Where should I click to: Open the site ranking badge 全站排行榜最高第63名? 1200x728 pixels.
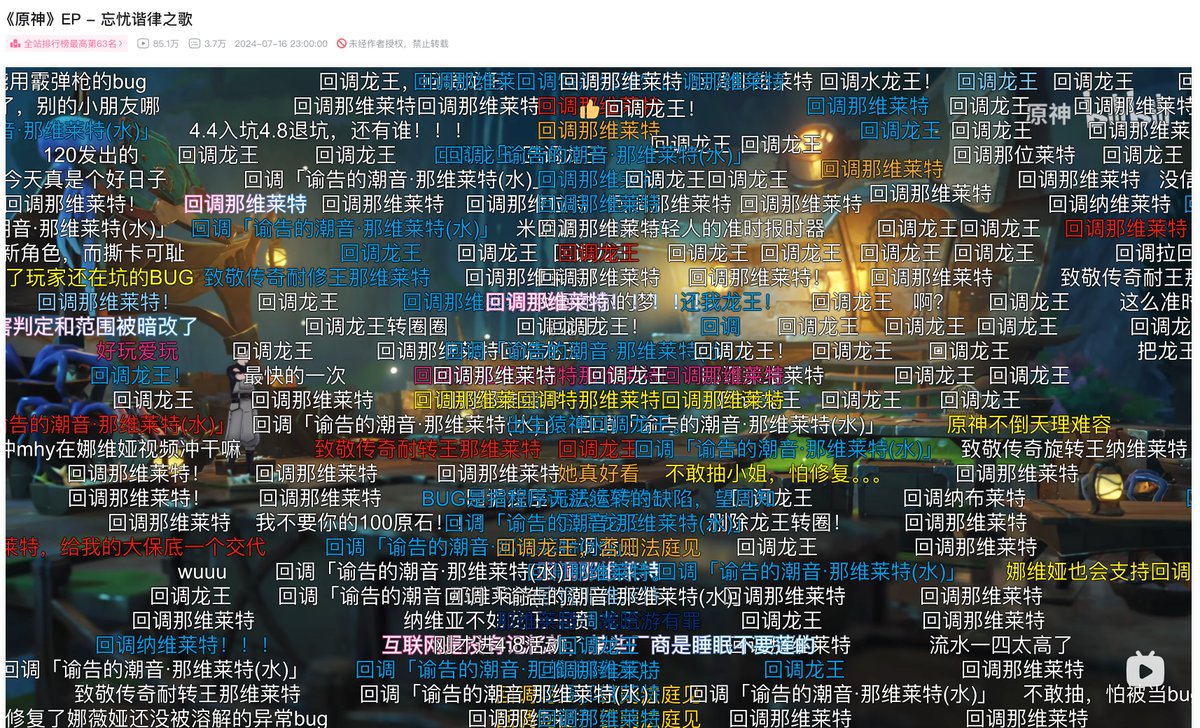68,44
